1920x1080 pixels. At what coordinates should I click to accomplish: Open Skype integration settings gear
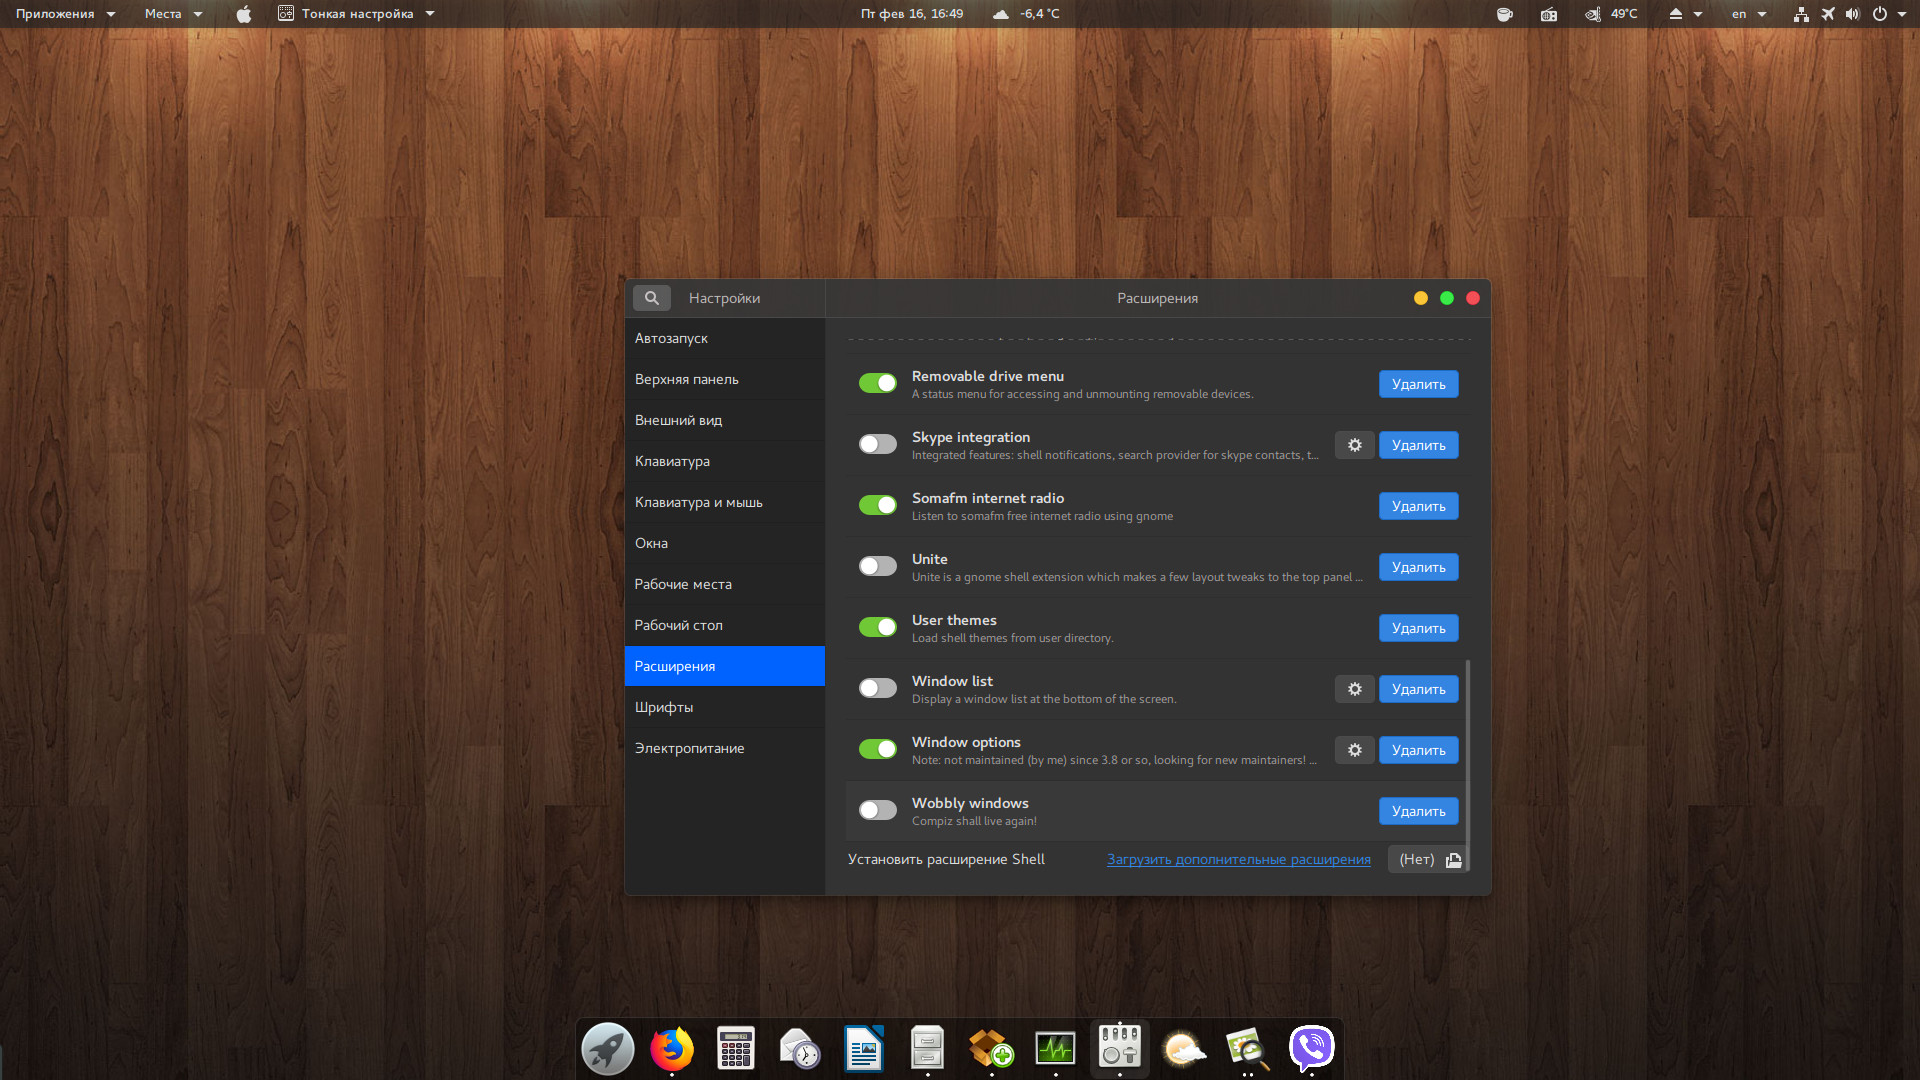point(1354,445)
